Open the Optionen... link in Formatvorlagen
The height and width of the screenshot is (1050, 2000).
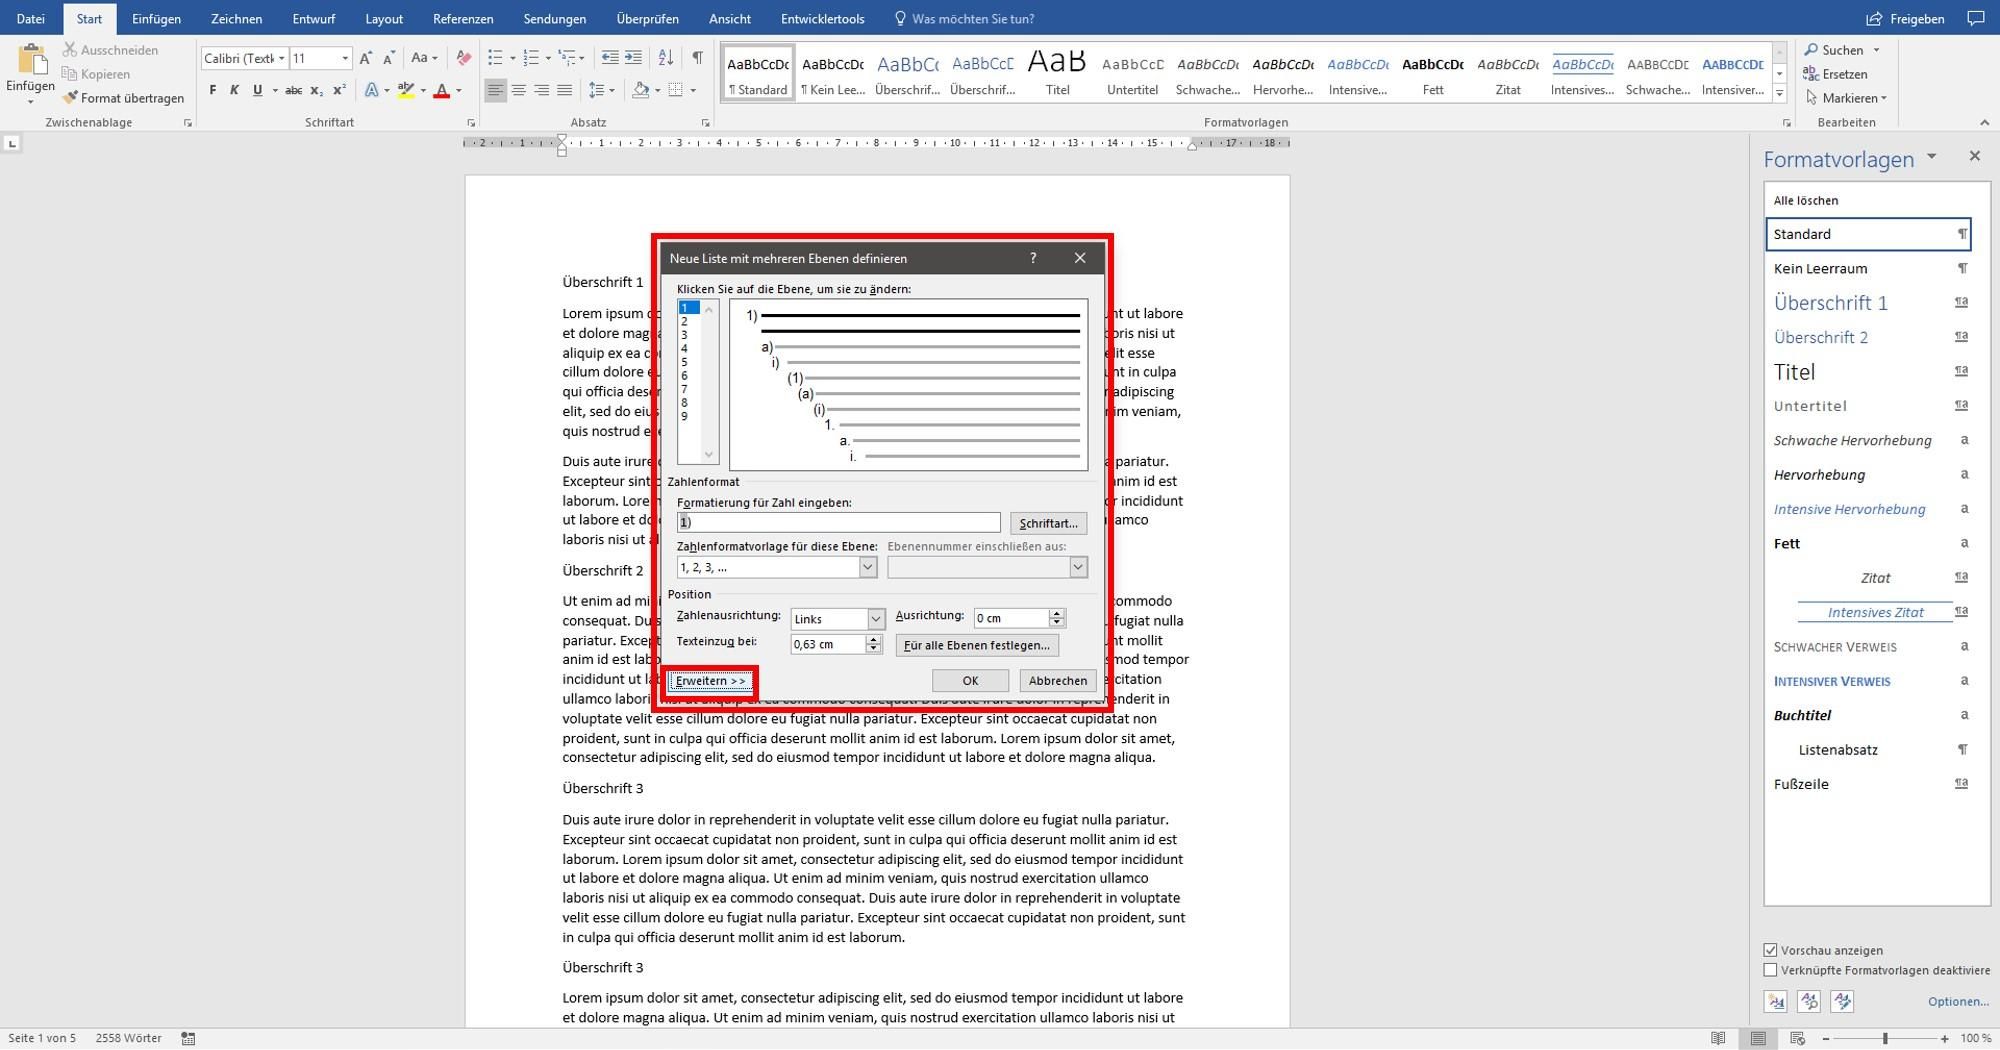click(x=1958, y=1001)
